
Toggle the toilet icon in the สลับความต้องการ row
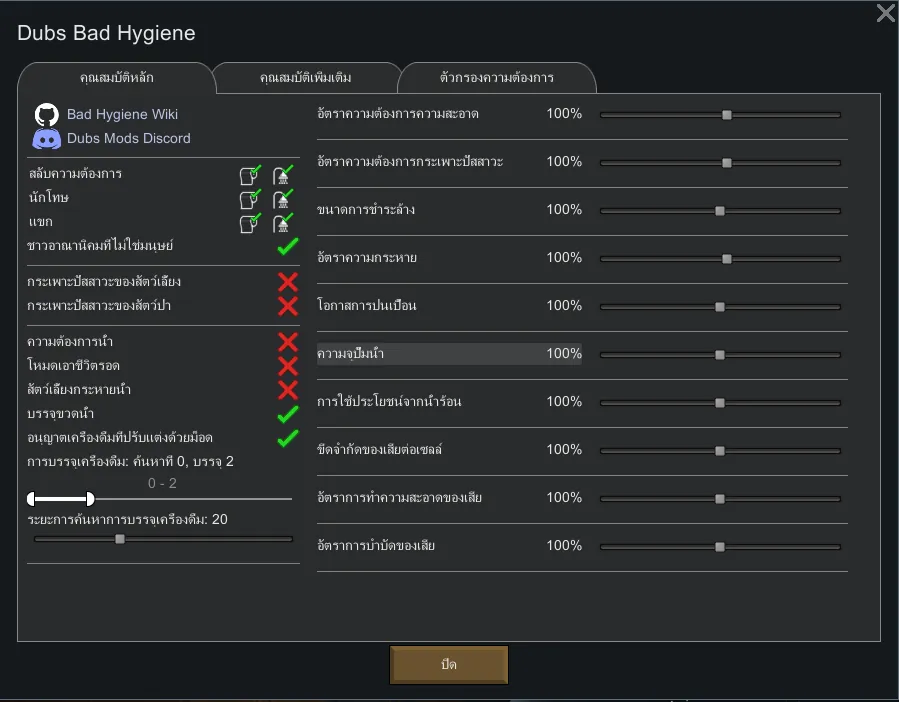[250, 175]
